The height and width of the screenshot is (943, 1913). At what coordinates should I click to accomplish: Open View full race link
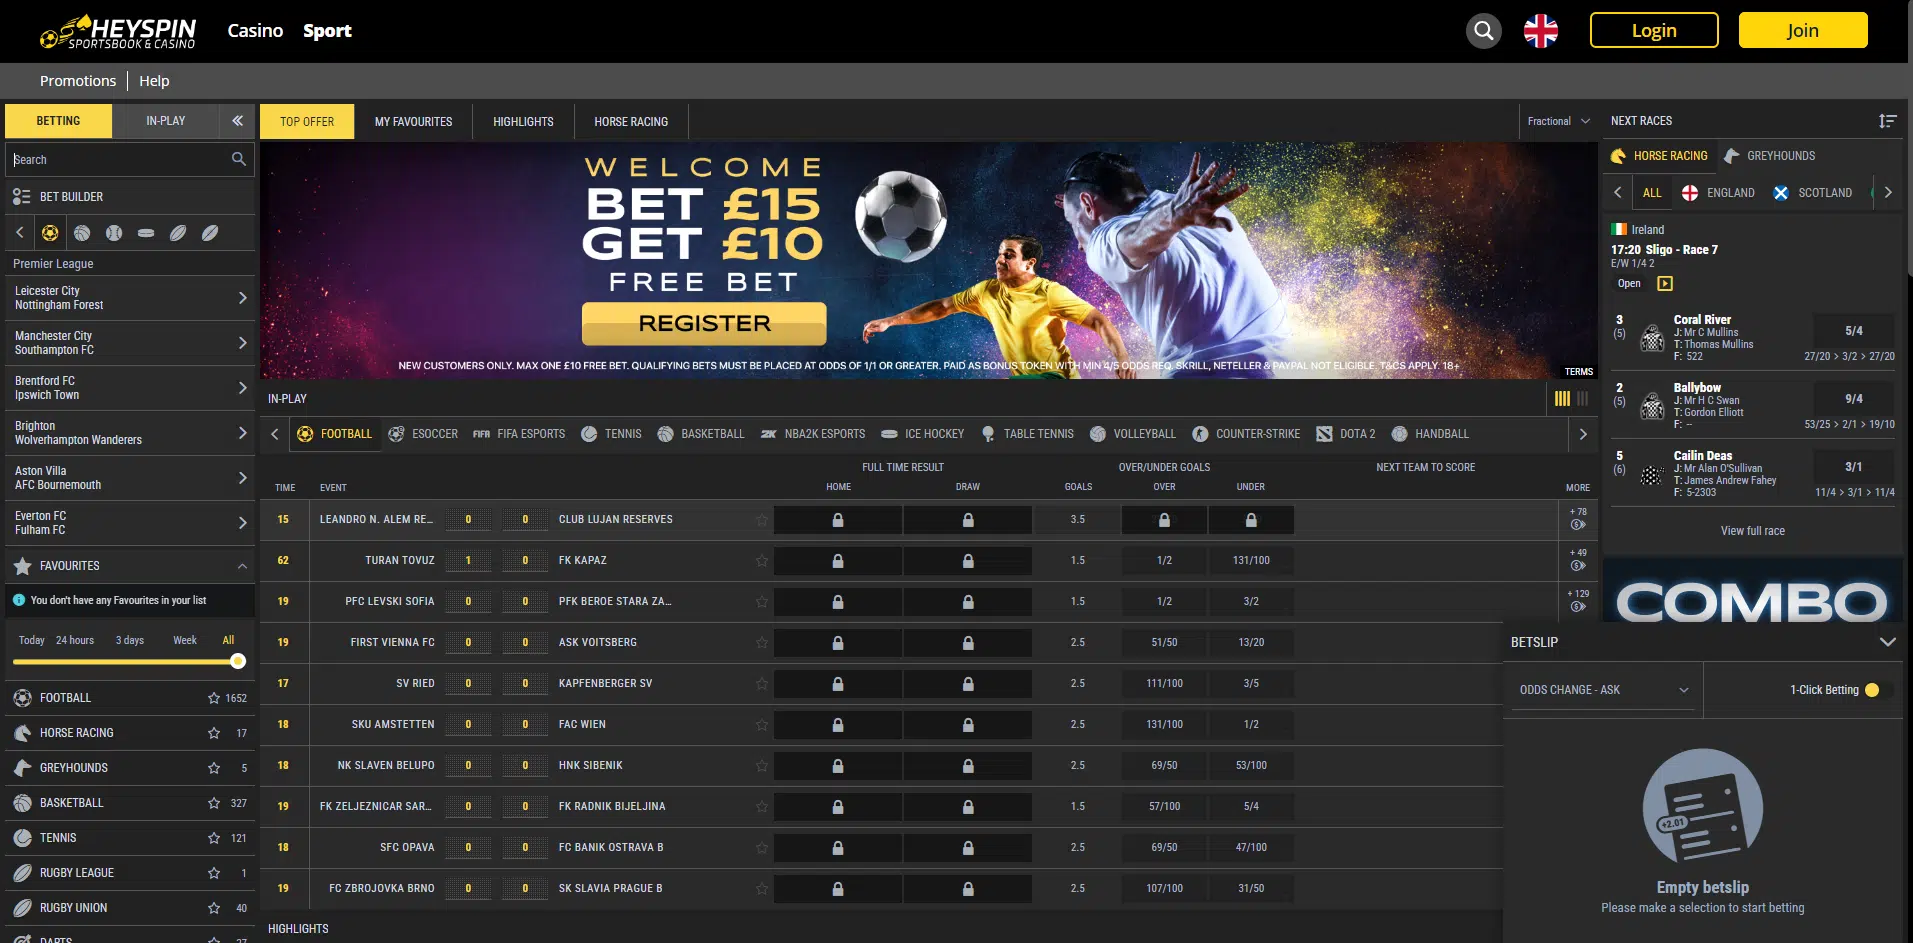1752,531
